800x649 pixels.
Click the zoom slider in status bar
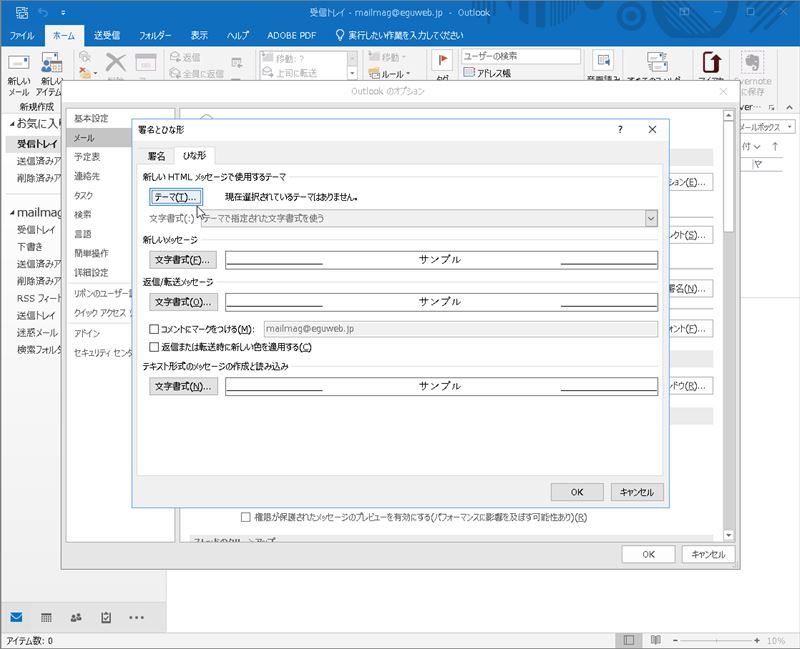pyautogui.click(x=718, y=640)
